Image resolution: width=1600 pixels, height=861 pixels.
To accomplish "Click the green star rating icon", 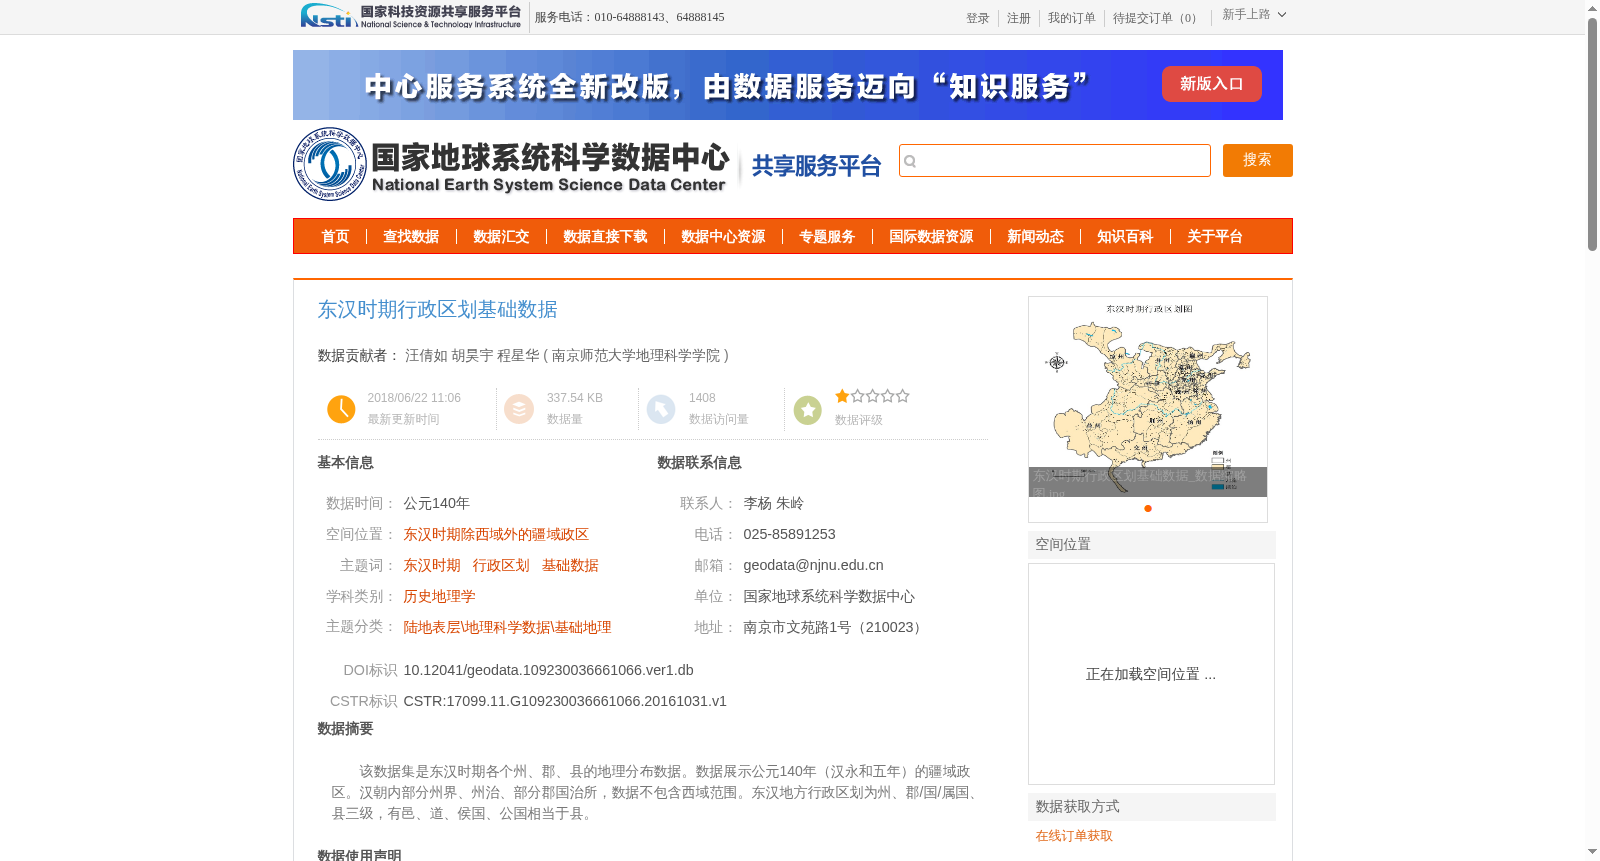I will click(808, 410).
